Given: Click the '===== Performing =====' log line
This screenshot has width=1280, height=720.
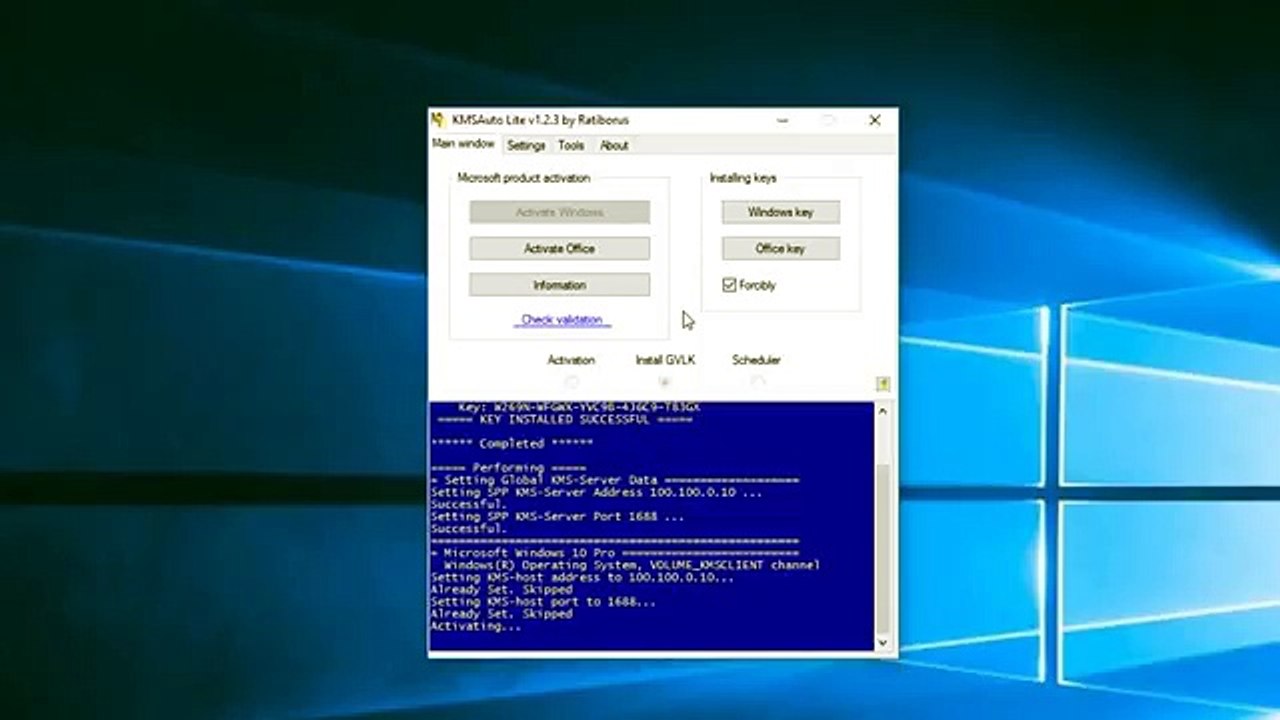Looking at the screenshot, I should 509,468.
